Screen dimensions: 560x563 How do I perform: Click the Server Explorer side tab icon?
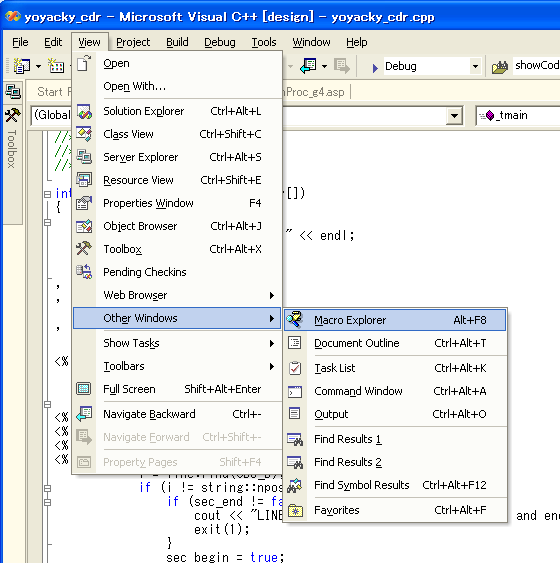13,92
